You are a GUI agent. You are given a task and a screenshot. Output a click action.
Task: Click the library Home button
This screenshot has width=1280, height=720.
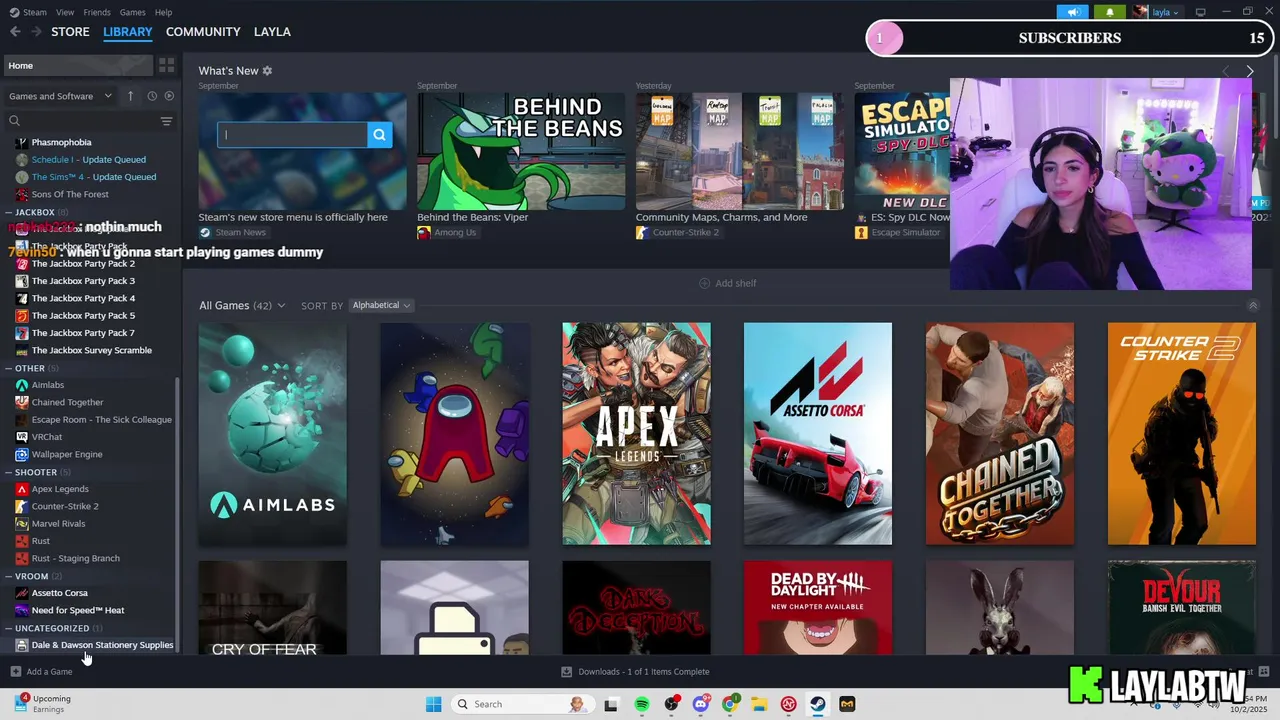pyautogui.click(x=78, y=65)
